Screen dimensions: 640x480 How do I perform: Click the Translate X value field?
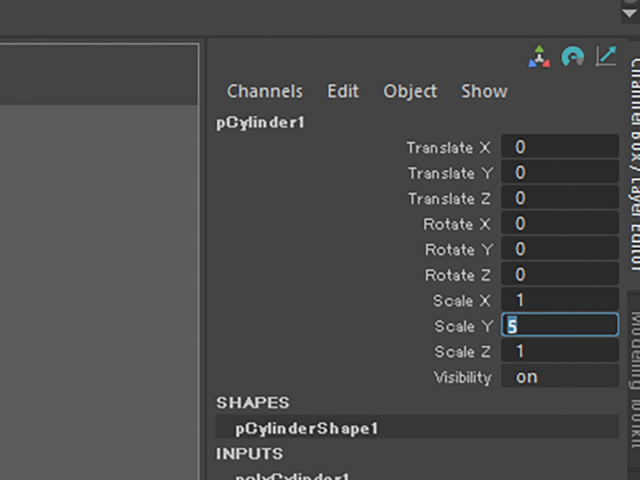(560, 147)
